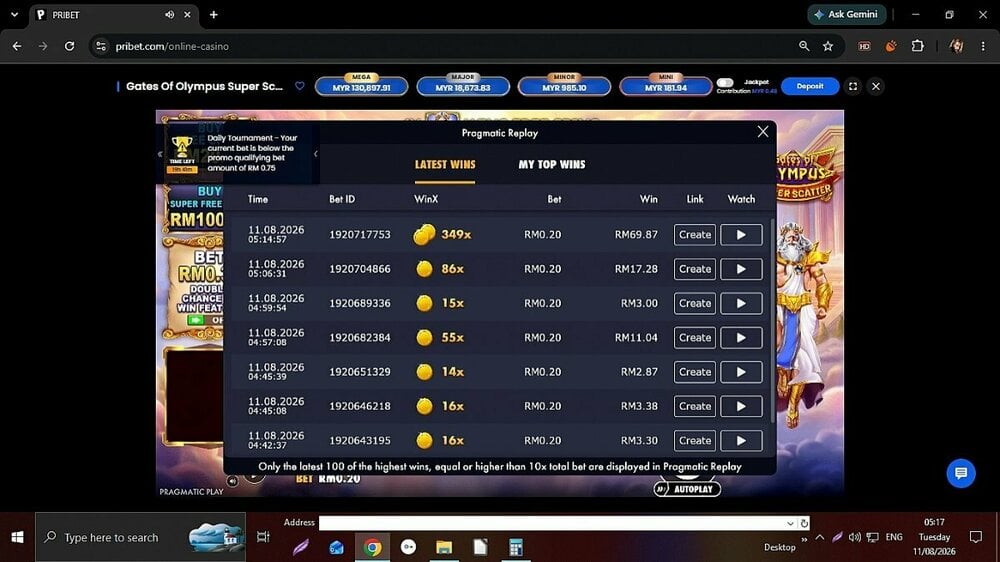Open the Chrome profile avatar
The image size is (1000, 562).
(x=956, y=46)
